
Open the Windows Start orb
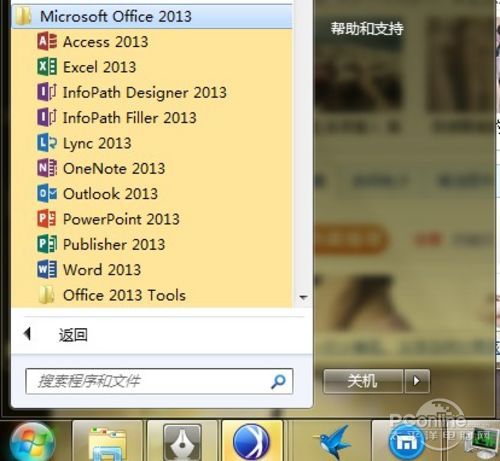coord(32,443)
